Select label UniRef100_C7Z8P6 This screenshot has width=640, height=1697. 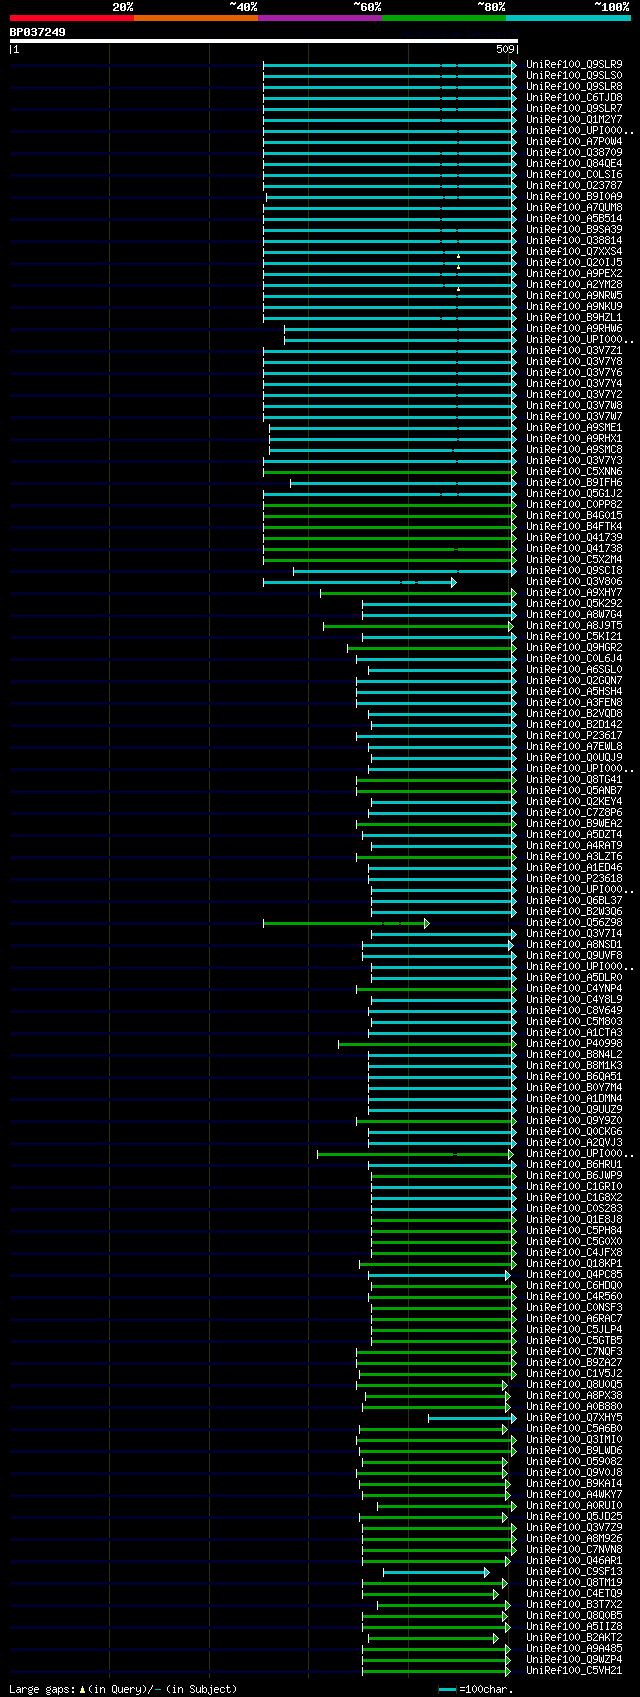click(x=574, y=813)
